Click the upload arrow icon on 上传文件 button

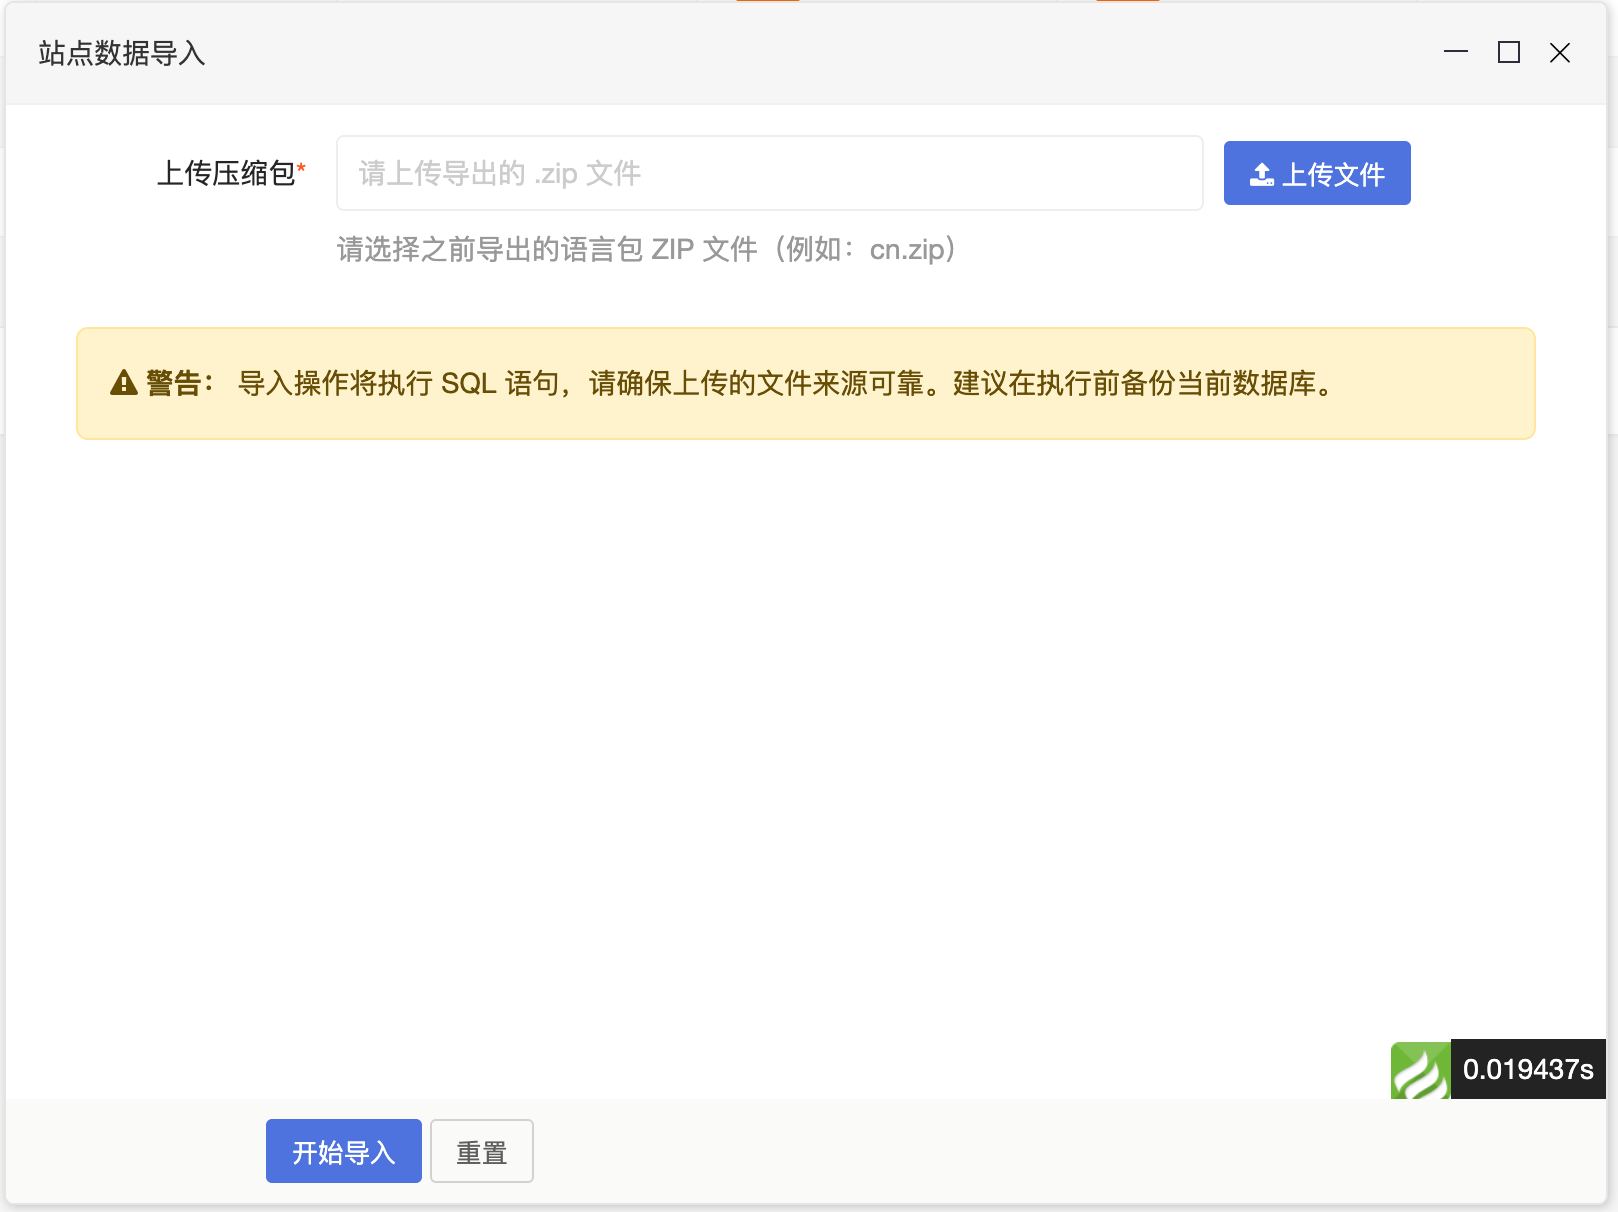click(1262, 172)
